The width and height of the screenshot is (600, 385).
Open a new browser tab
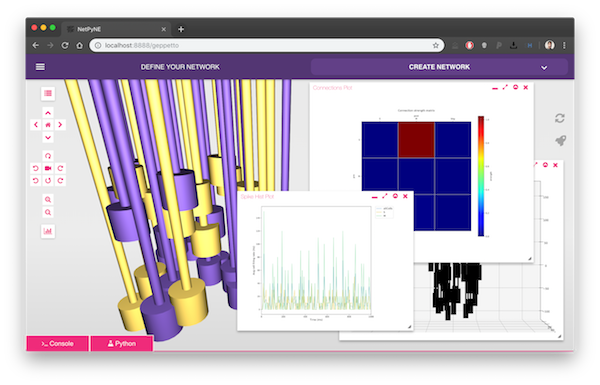coord(181,29)
